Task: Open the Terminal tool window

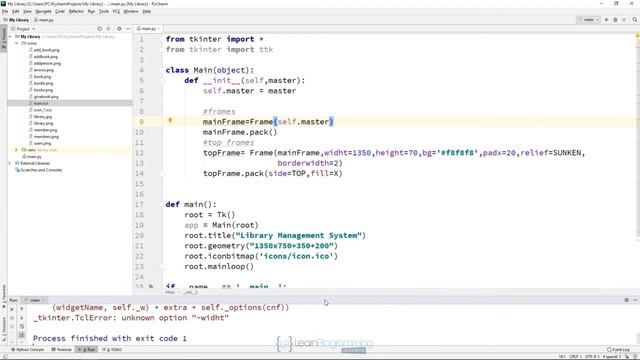Action: (61, 350)
